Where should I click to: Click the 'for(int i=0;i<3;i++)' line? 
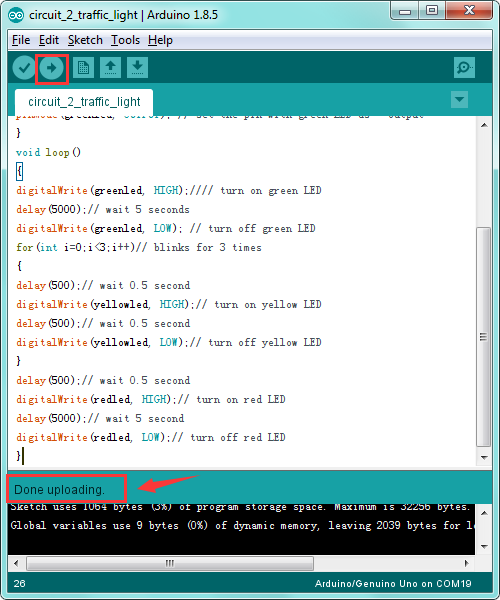tap(139, 247)
